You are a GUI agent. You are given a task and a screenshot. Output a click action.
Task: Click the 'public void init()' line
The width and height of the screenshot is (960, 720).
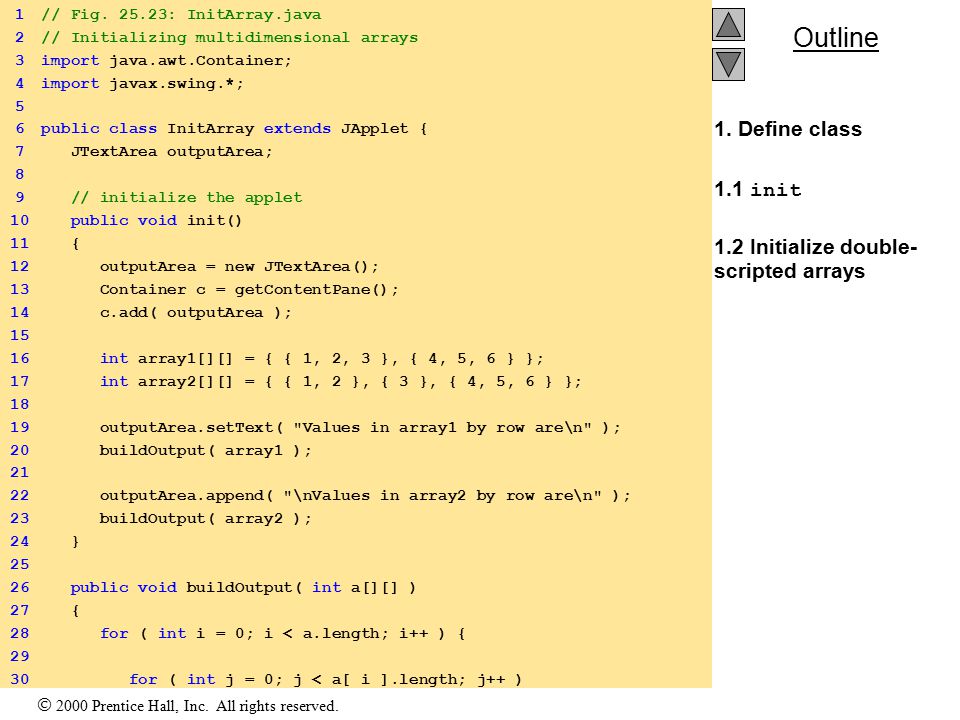pos(156,220)
